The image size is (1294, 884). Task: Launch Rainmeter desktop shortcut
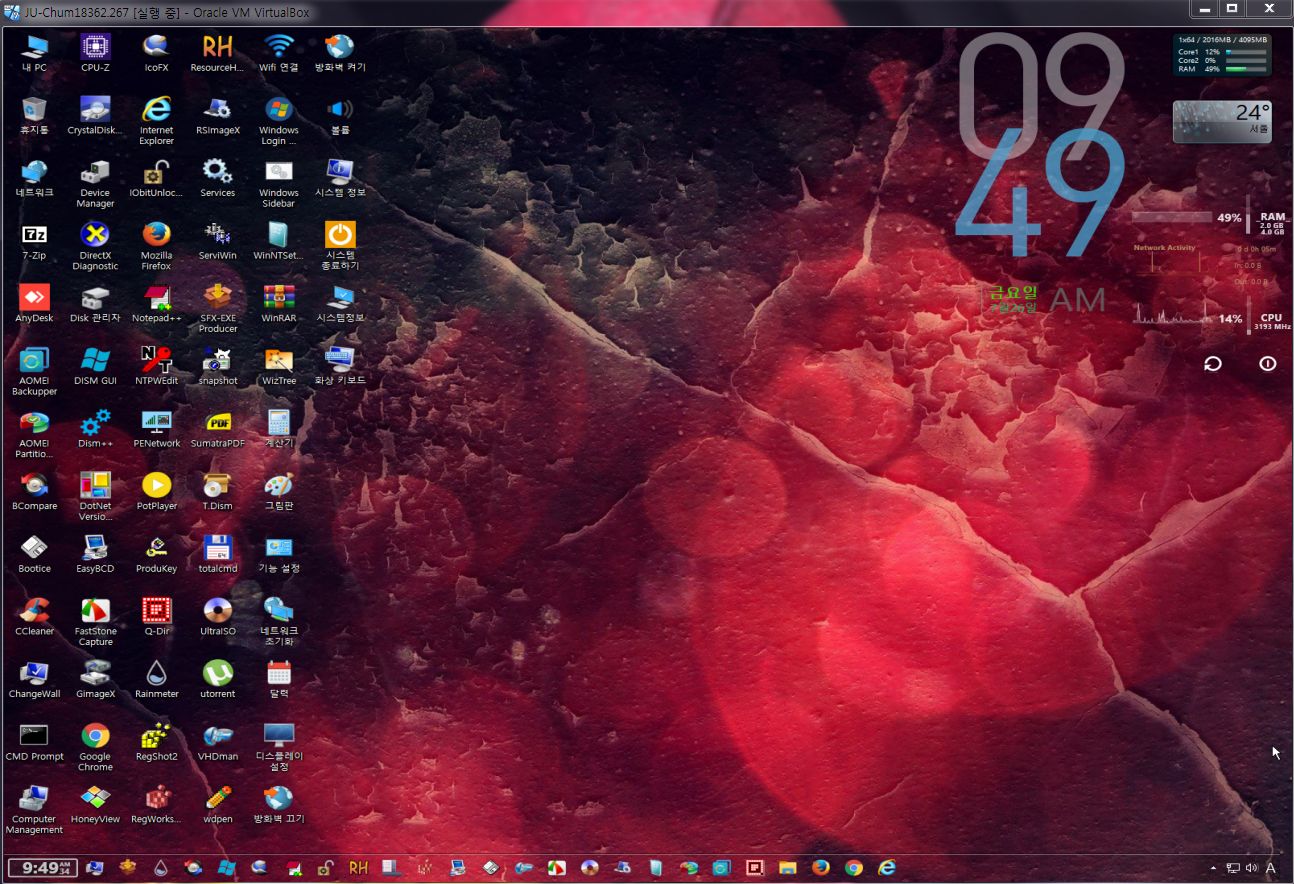pyautogui.click(x=156, y=679)
